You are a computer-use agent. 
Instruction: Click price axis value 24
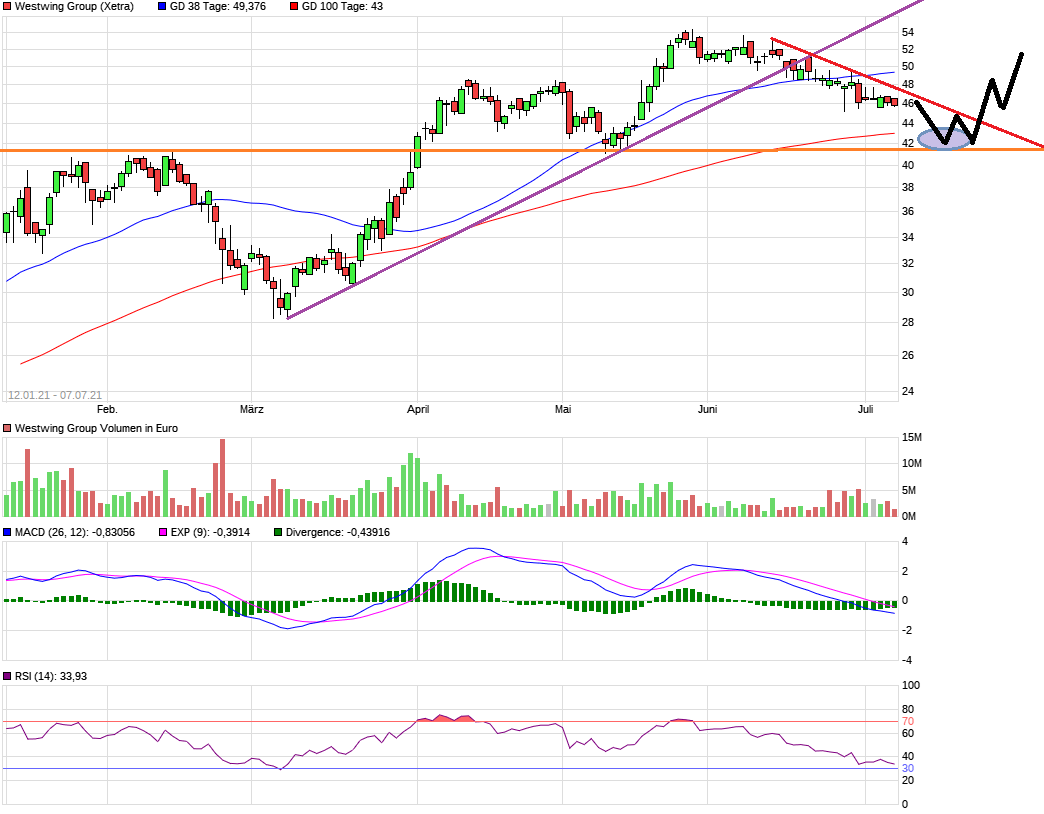point(908,391)
